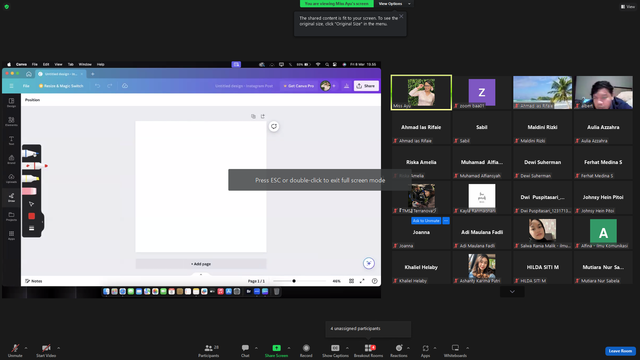Open the arrow next to Chat
The image size is (640, 360).
256,348
